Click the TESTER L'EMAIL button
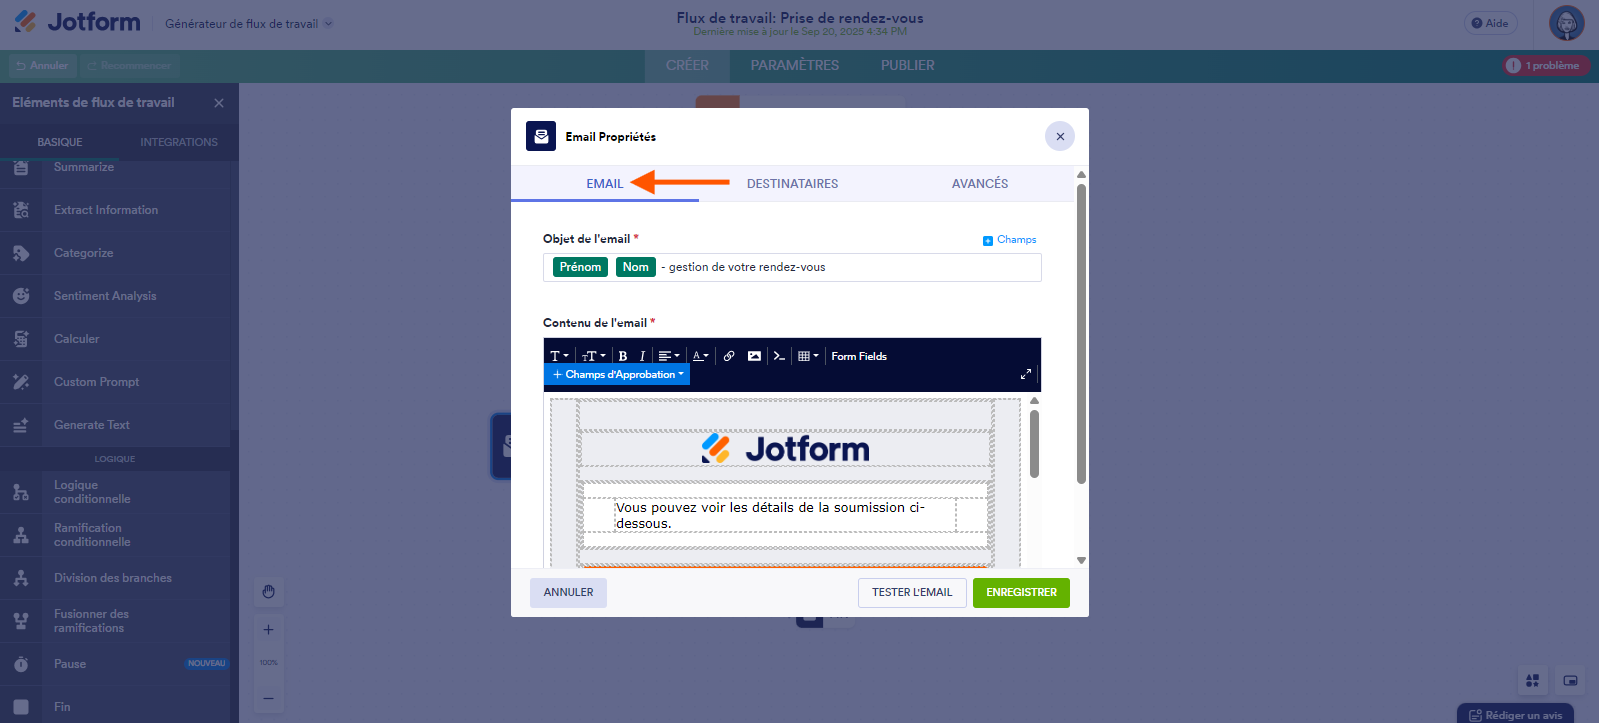 911,593
